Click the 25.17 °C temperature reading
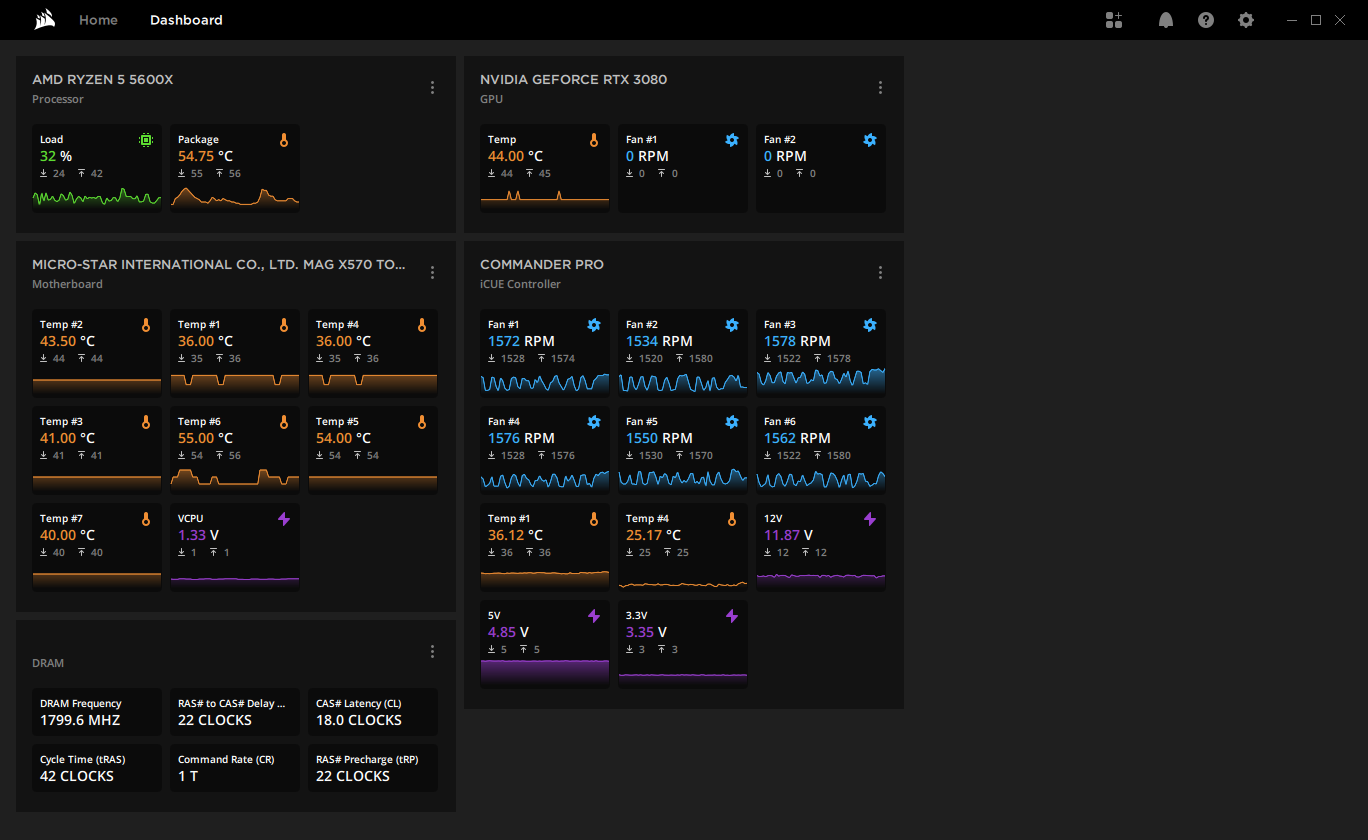 (654, 535)
